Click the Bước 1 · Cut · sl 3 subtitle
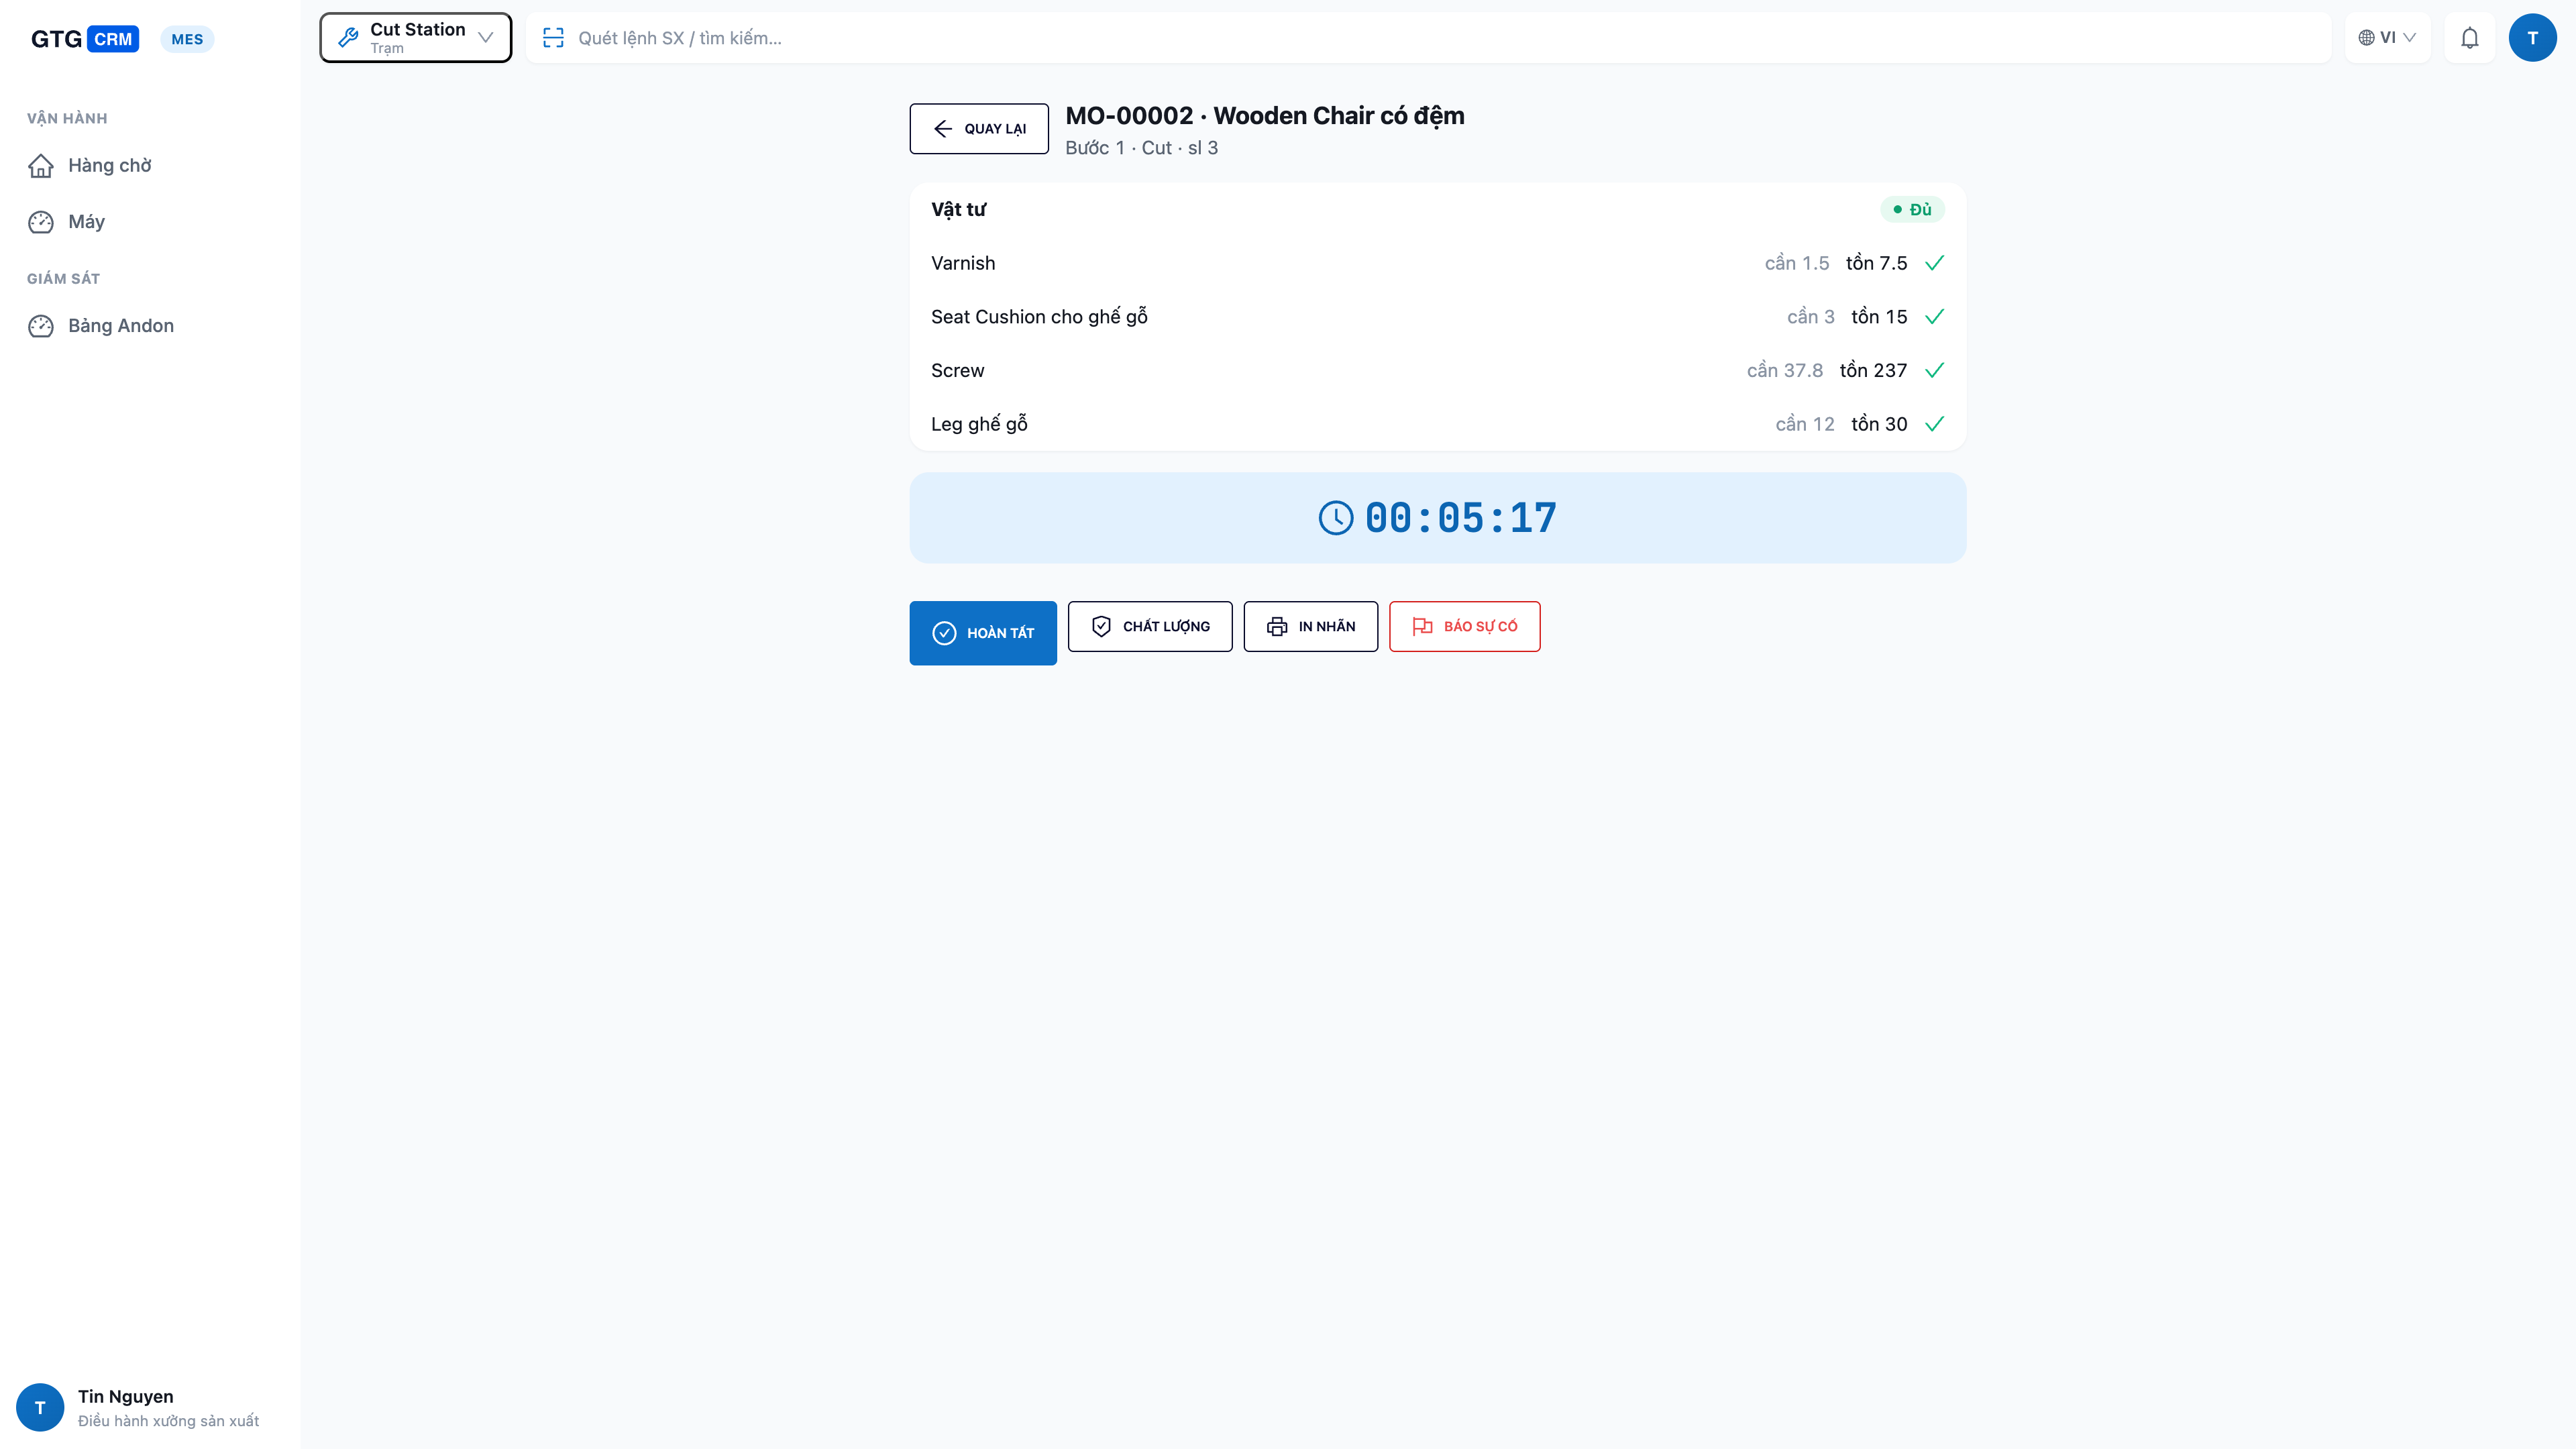Screen dimensions: 2576x1449 (1141, 148)
